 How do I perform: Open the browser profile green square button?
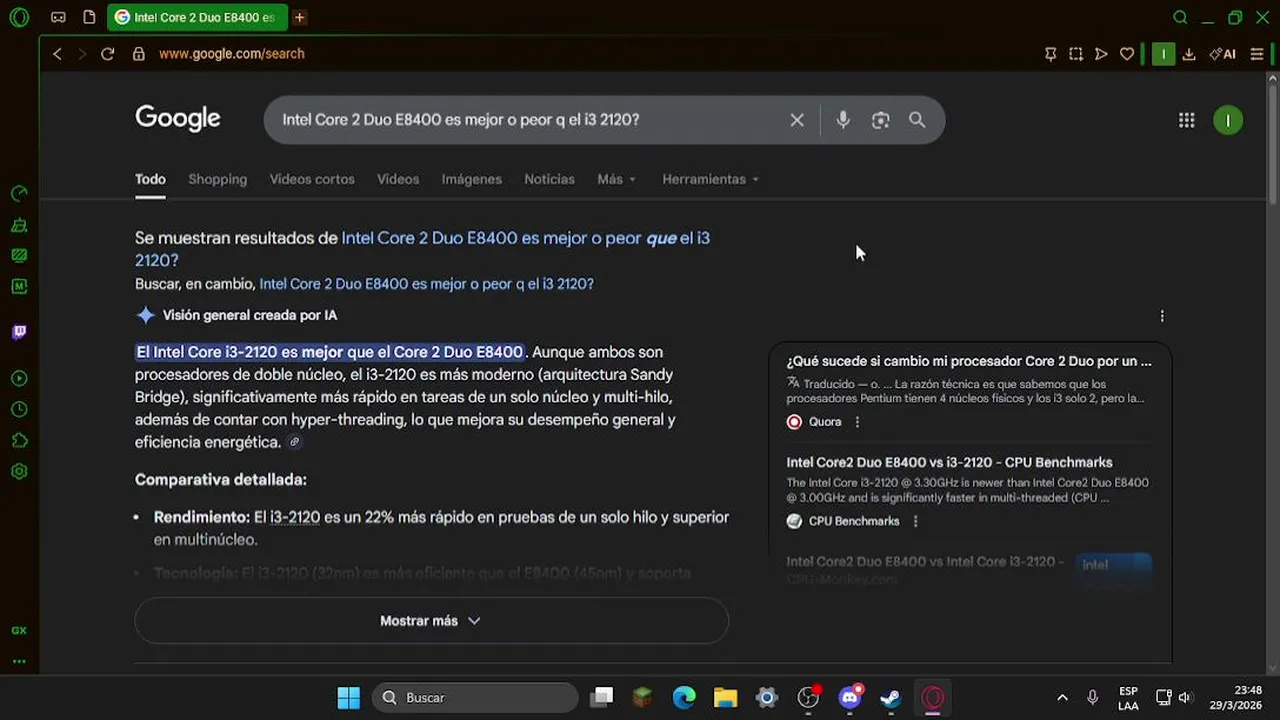coord(1163,54)
